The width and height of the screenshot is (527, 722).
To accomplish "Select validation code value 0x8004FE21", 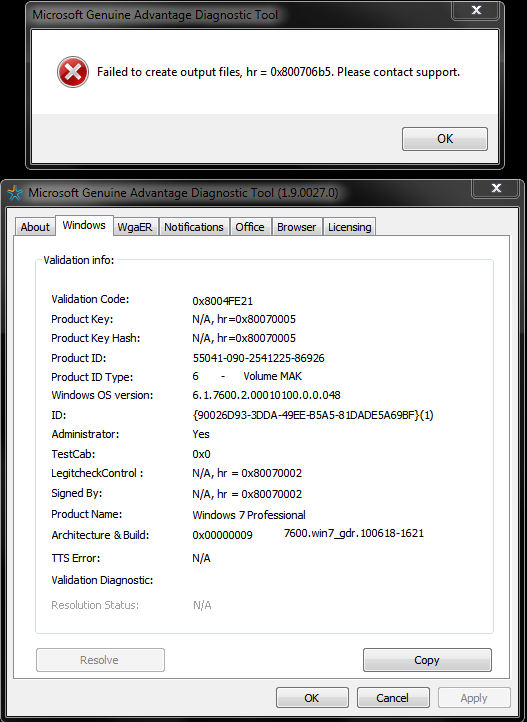I will [222, 301].
